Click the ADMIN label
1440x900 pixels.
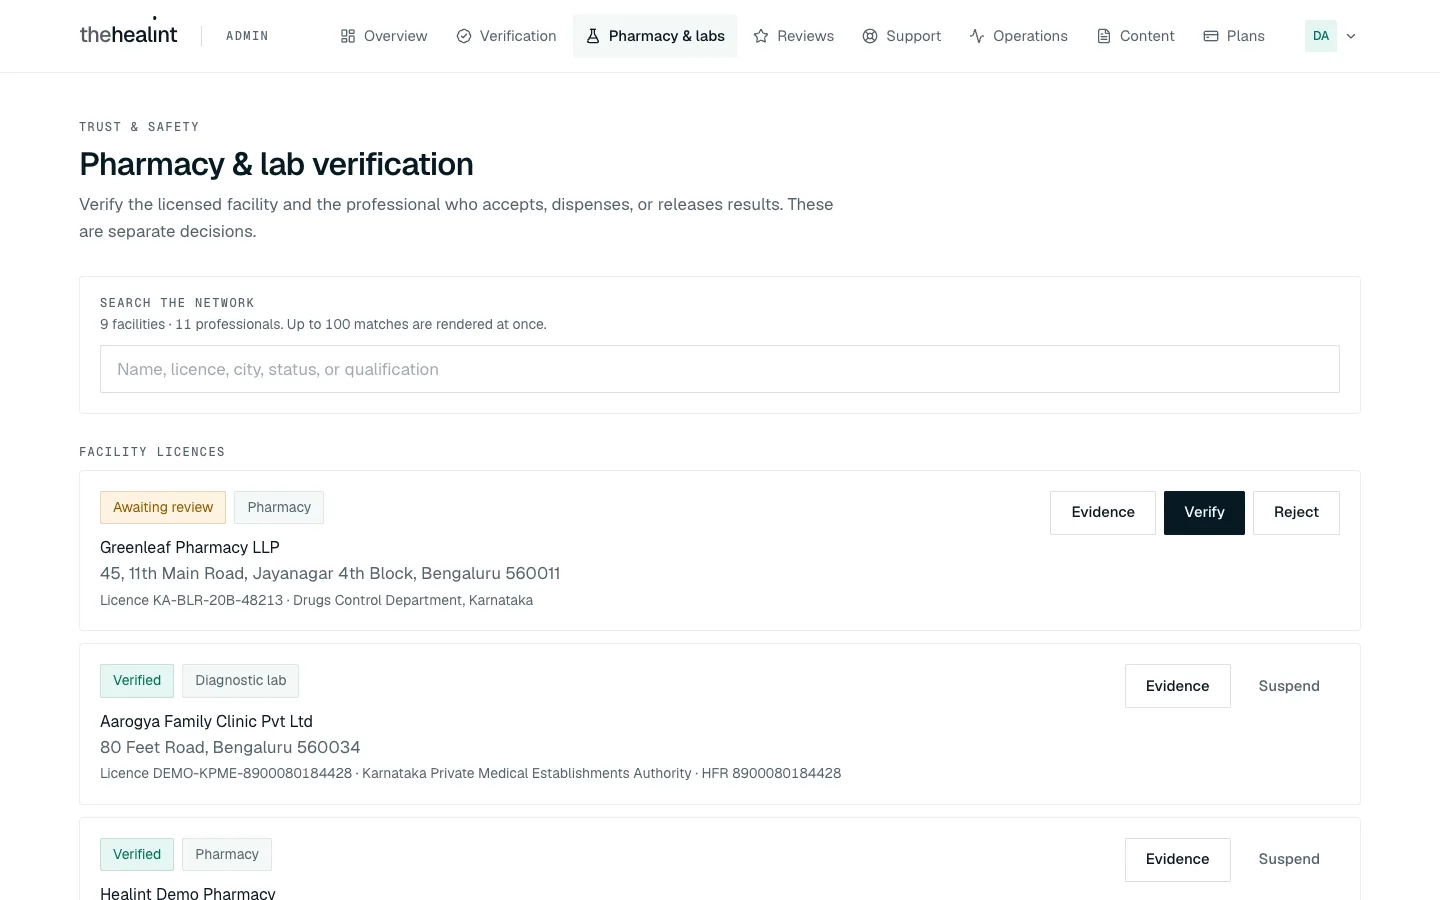pyautogui.click(x=247, y=36)
